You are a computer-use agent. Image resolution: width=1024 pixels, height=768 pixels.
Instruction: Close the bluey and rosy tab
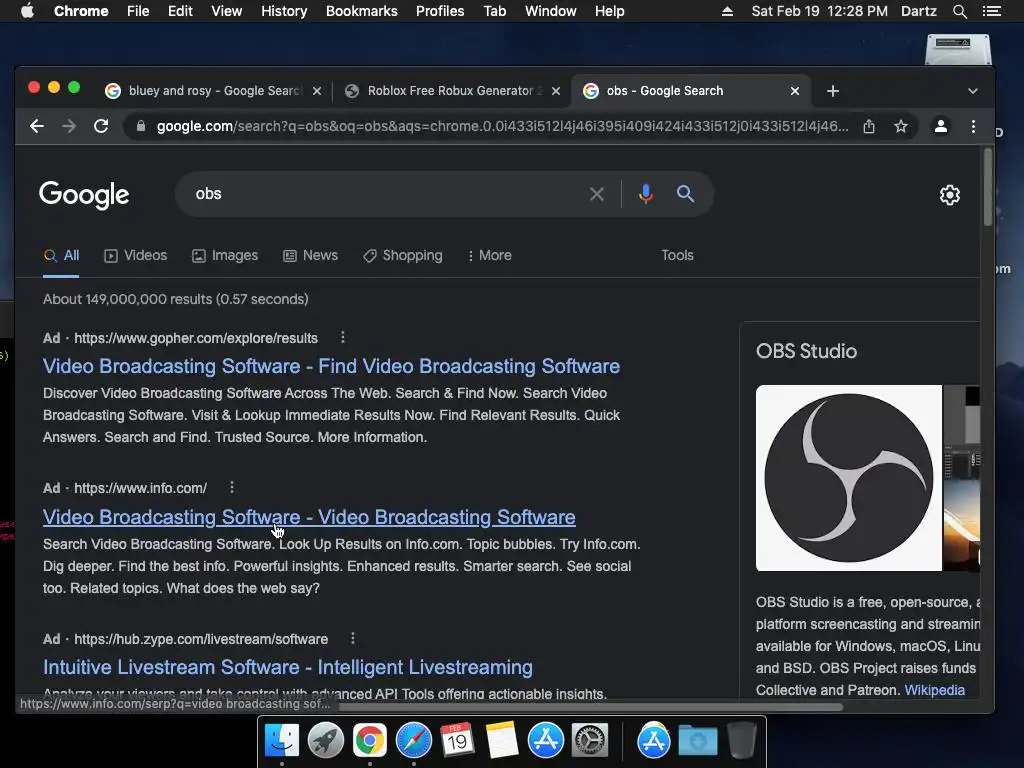tap(317, 91)
